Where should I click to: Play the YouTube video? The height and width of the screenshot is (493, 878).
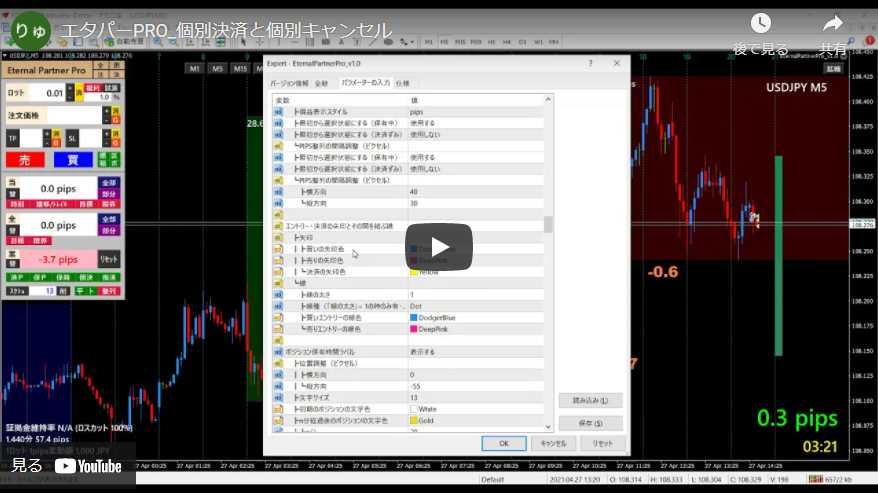pos(438,246)
